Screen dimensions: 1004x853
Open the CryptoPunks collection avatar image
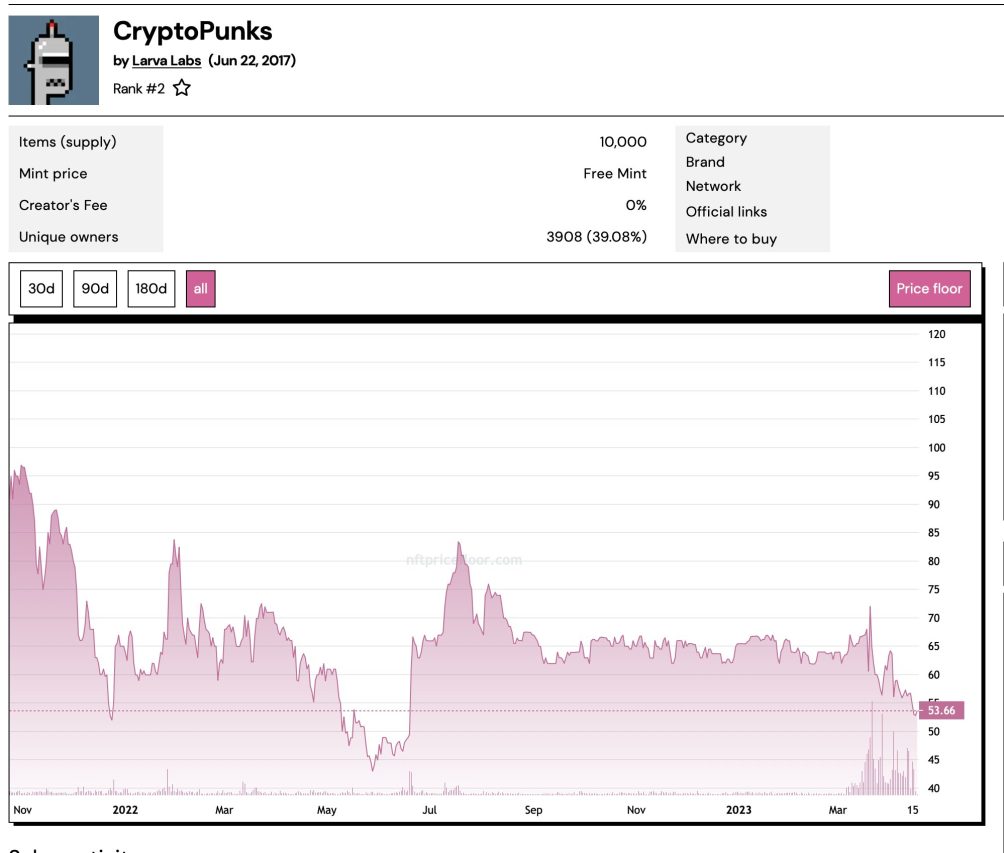(54, 60)
